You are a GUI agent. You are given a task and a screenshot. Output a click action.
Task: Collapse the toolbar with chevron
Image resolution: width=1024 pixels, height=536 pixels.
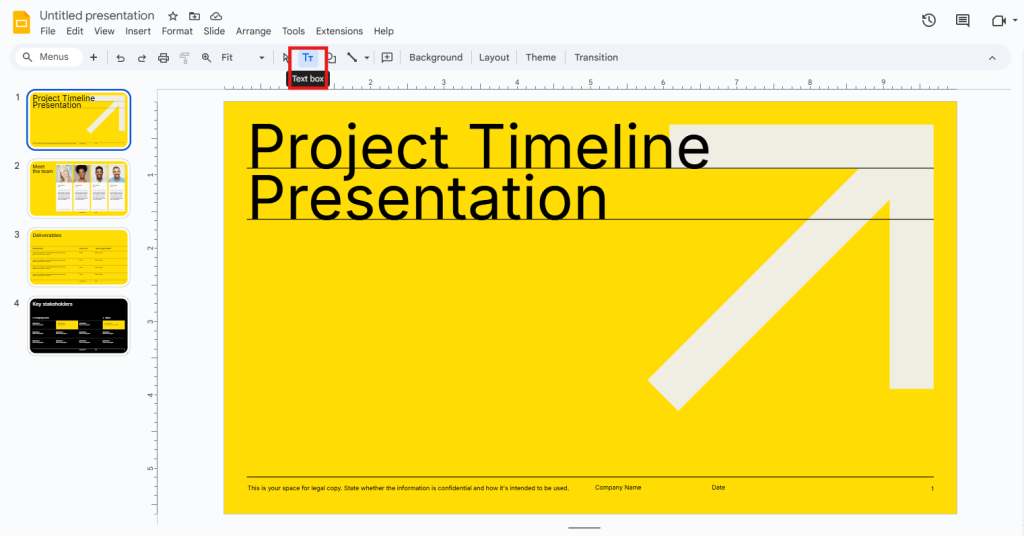pyautogui.click(x=992, y=58)
